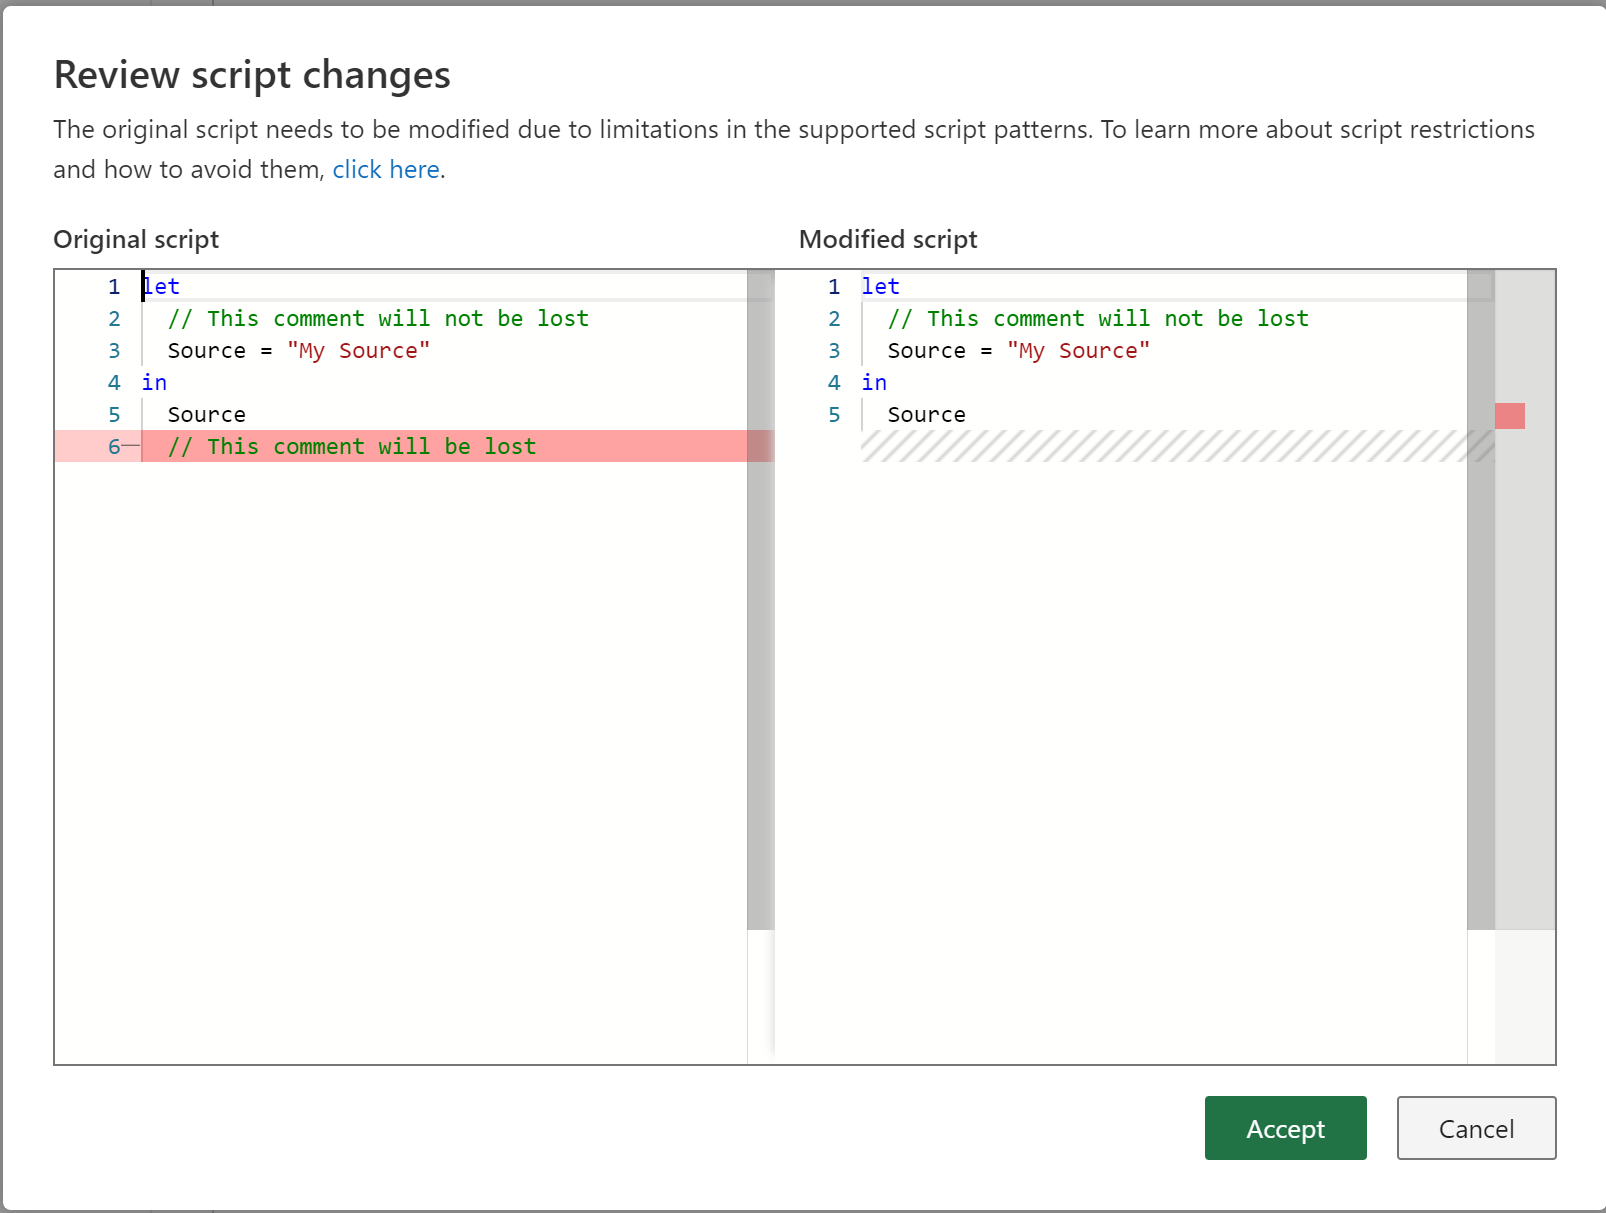Open the "click here" script restrictions link
1606x1213 pixels.
point(385,169)
